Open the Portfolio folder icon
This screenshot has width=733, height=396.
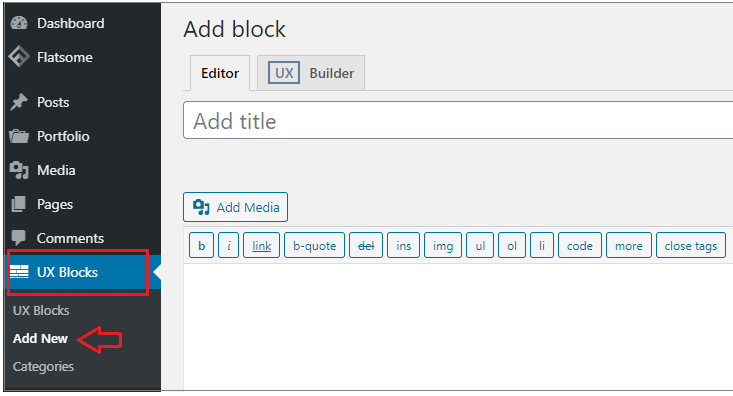[19, 137]
